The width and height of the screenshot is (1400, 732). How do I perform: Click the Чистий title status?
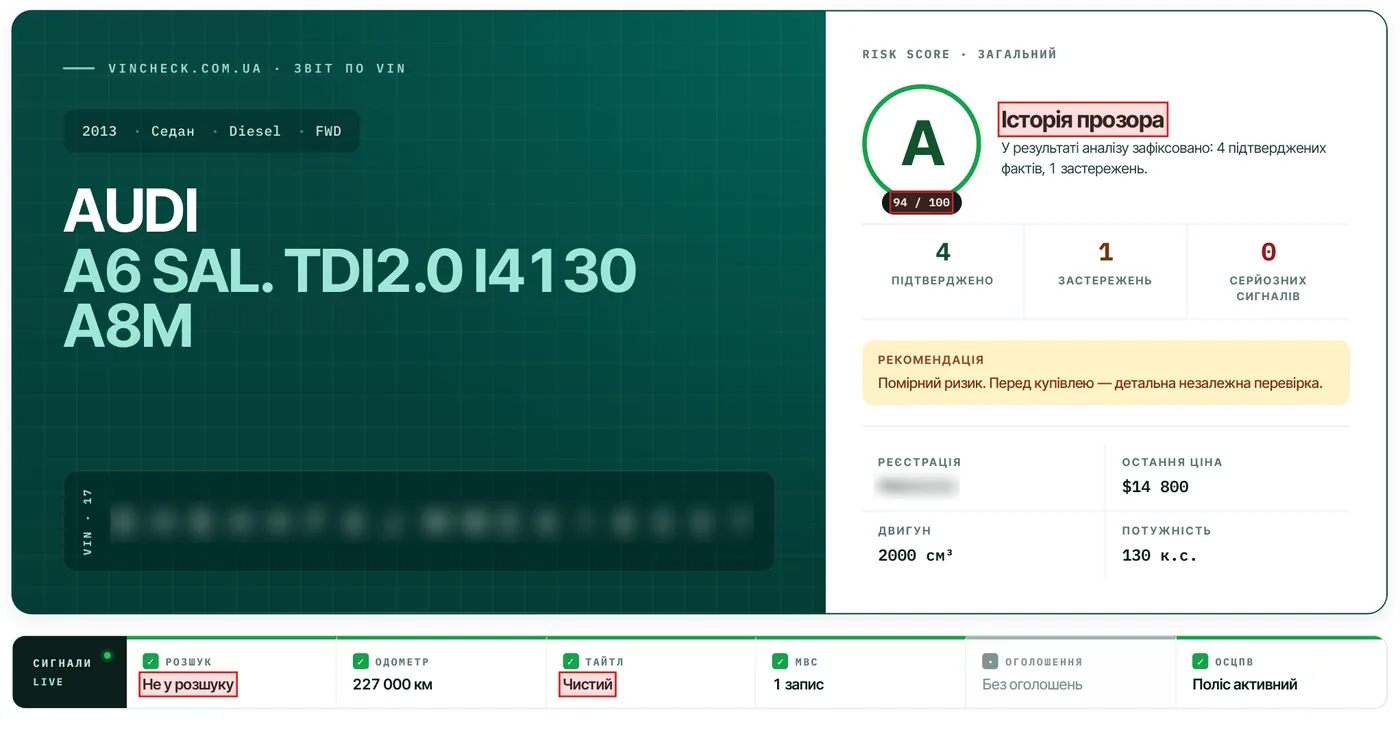tap(587, 685)
